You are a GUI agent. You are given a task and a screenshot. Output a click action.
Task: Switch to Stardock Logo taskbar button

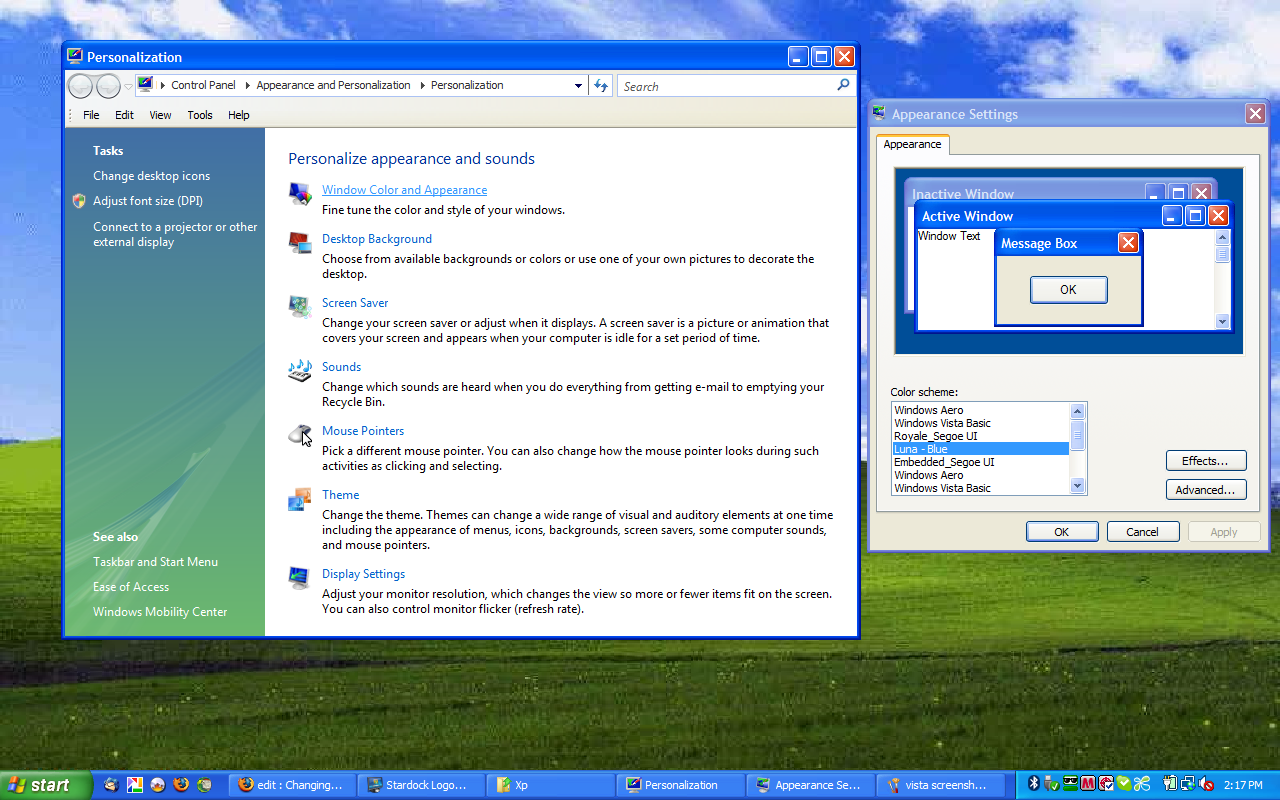tap(421, 785)
